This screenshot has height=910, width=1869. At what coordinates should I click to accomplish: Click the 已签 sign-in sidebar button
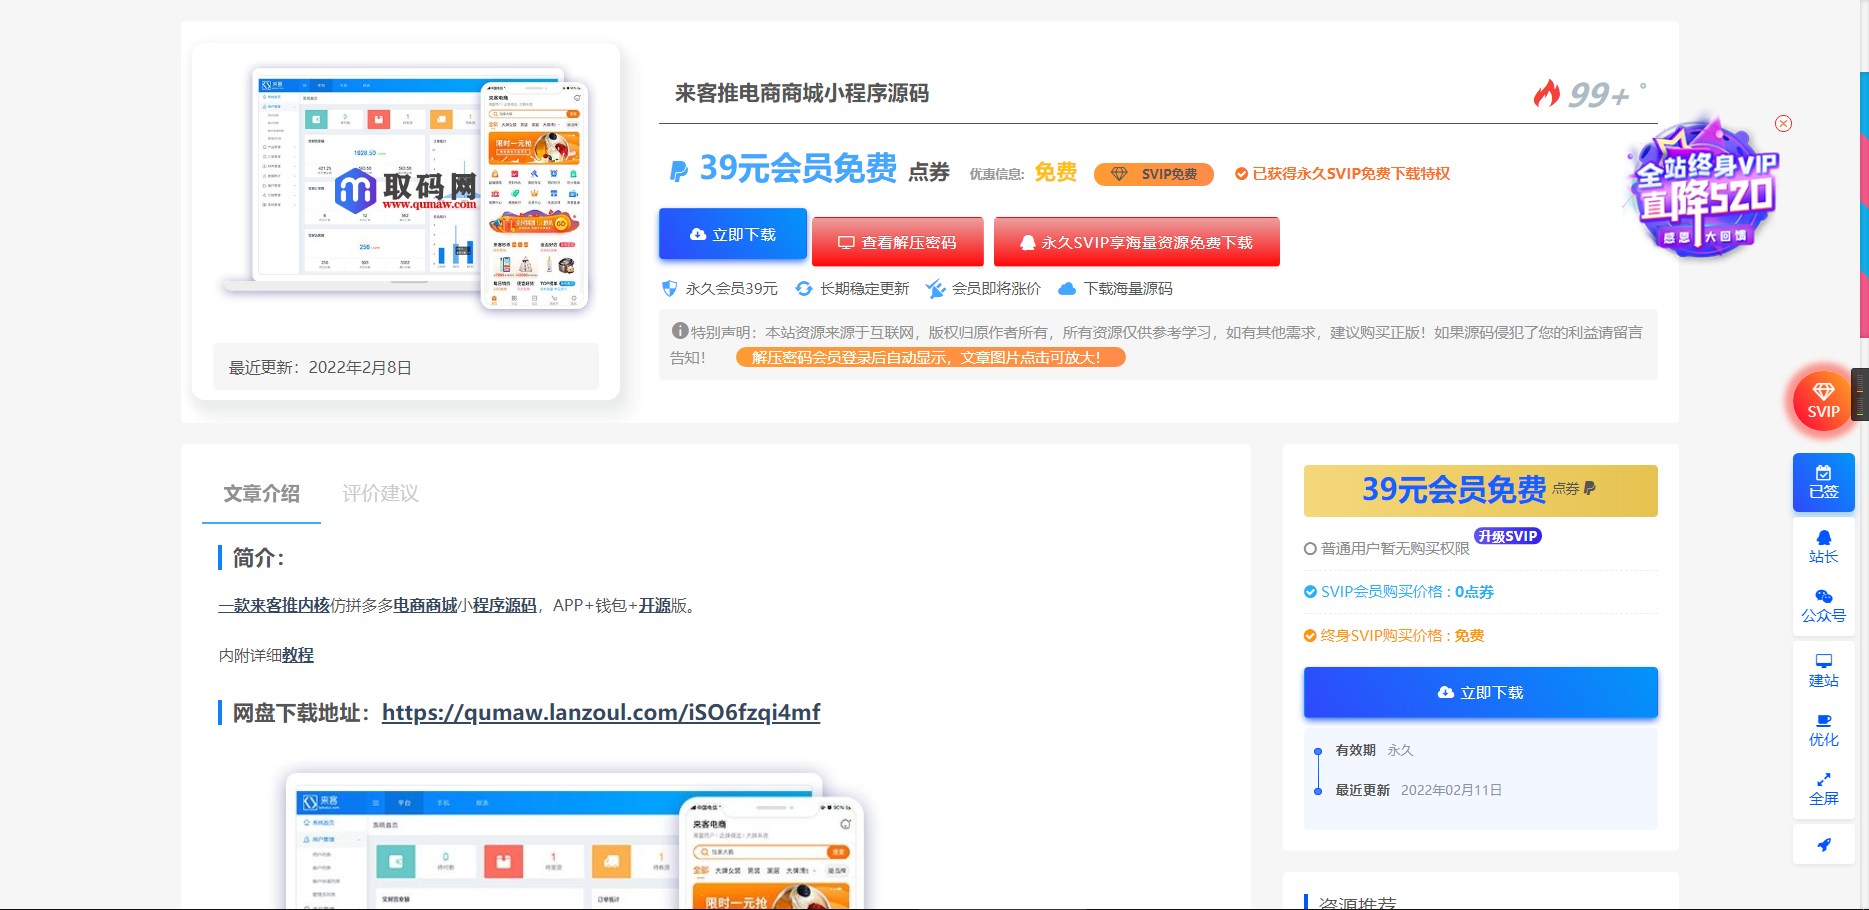(1823, 482)
